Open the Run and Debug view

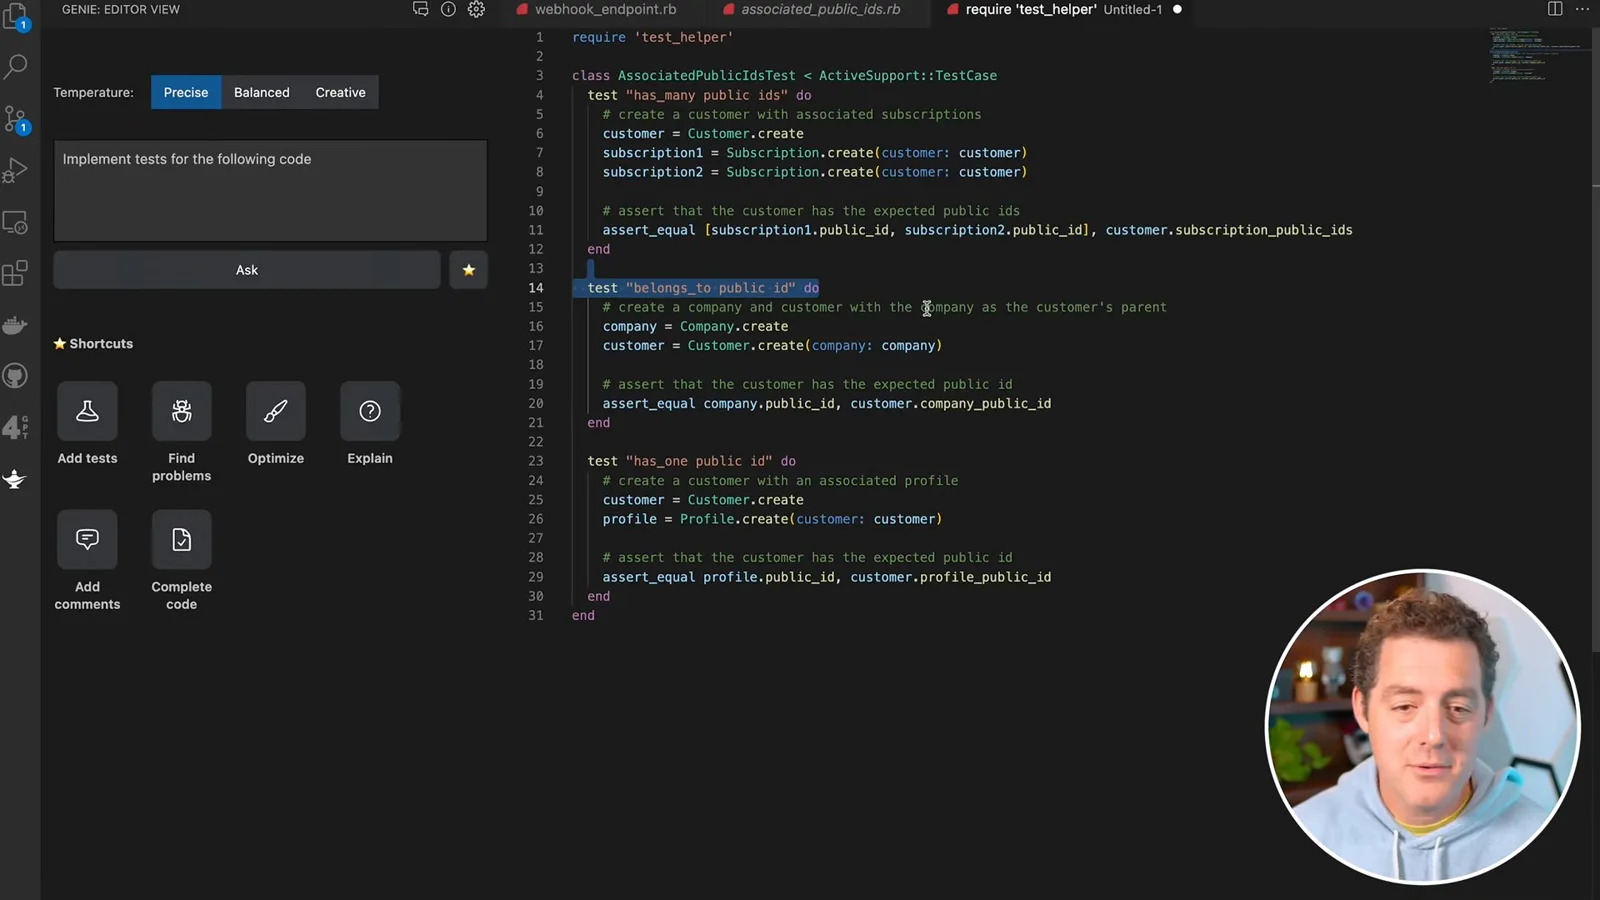[16, 171]
